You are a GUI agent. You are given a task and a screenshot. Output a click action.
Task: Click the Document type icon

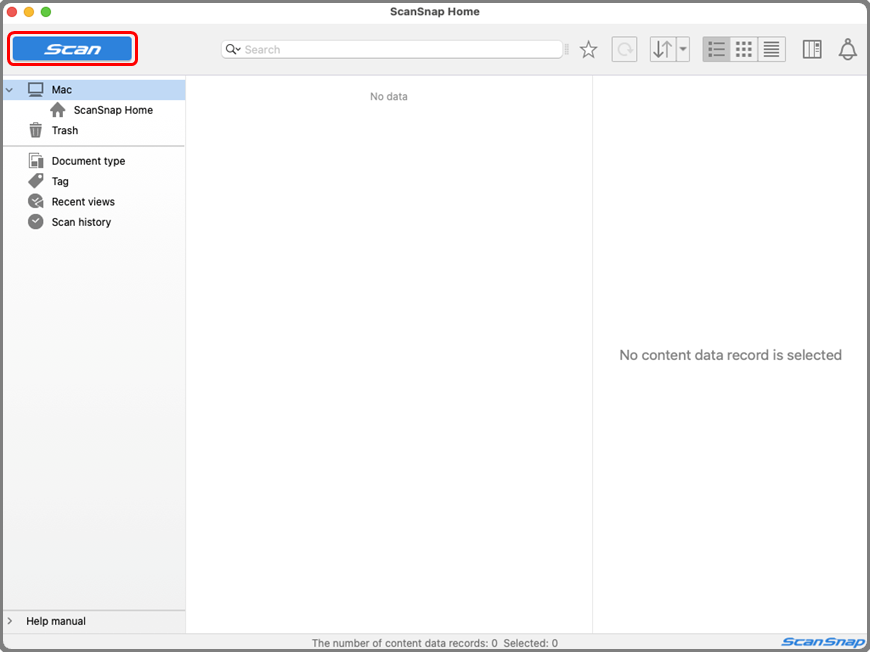pyautogui.click(x=36, y=161)
